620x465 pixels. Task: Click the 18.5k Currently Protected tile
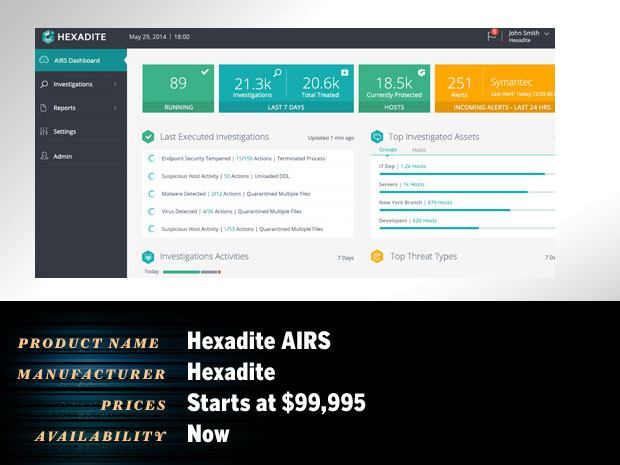(x=394, y=89)
